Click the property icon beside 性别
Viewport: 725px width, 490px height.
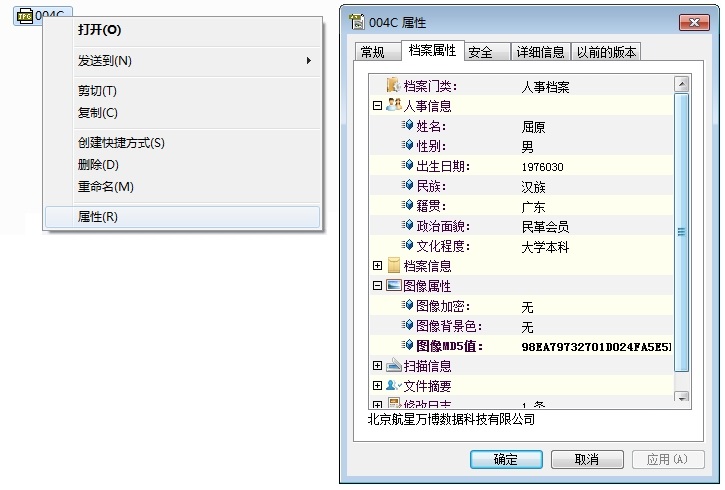pyautogui.click(x=407, y=145)
